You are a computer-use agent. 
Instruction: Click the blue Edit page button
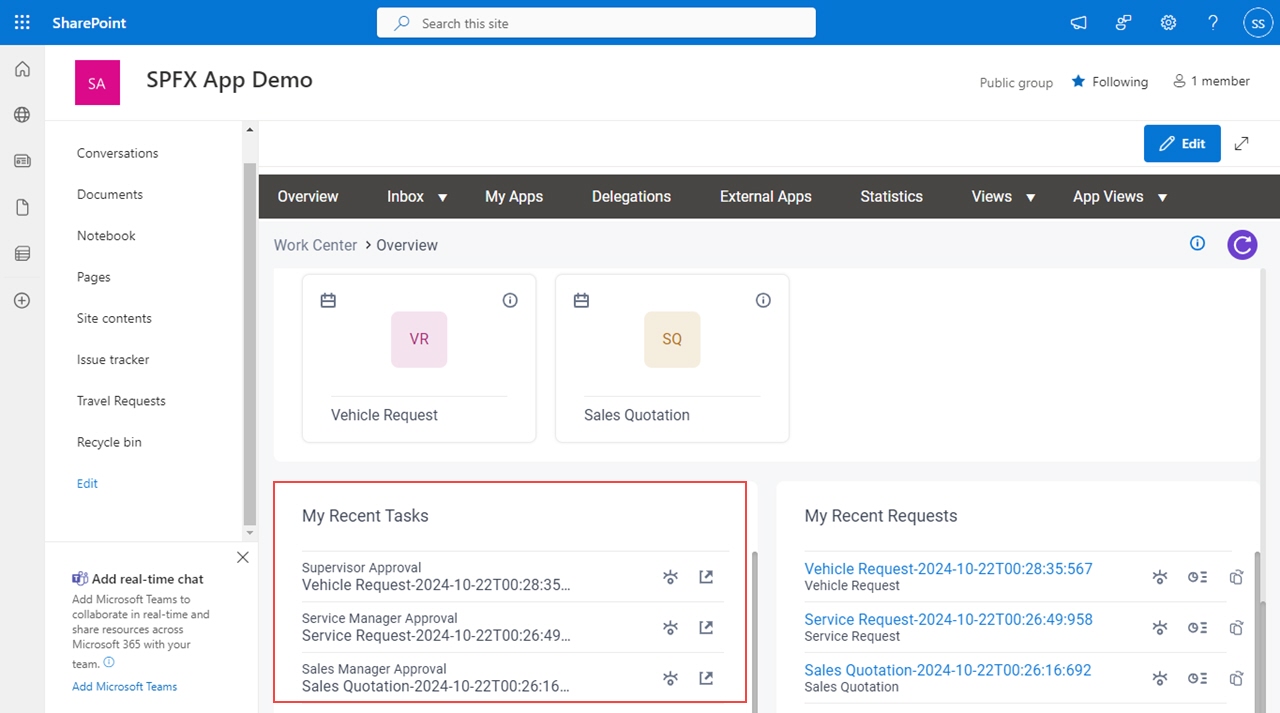[x=1182, y=143]
